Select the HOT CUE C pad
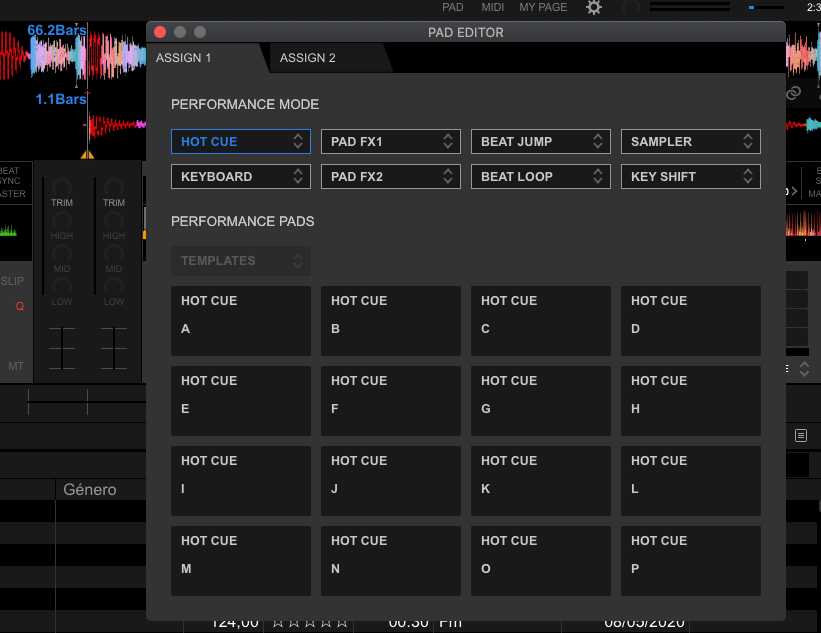Image resolution: width=821 pixels, height=633 pixels. pyautogui.click(x=541, y=321)
